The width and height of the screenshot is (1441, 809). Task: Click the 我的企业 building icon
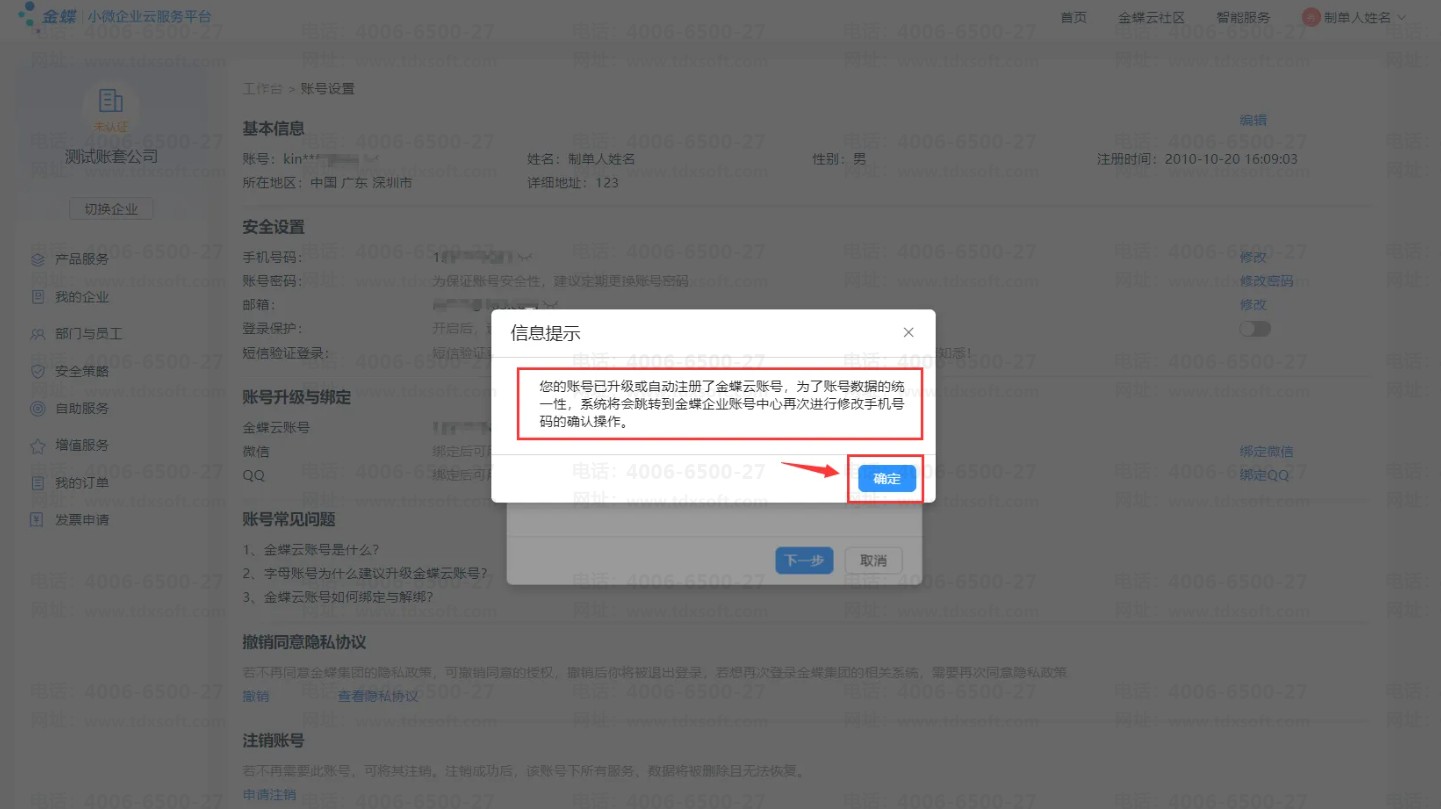pos(38,297)
